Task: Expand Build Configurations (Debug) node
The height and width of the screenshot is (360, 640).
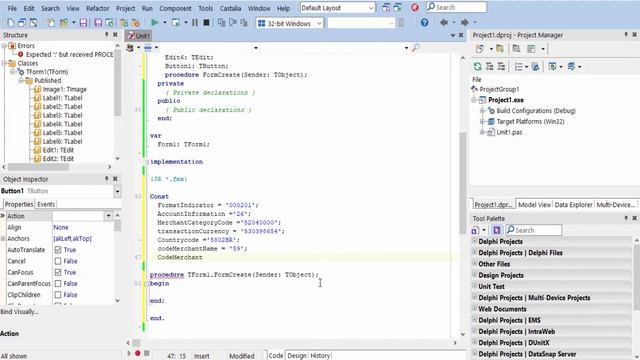Action: click(482, 111)
